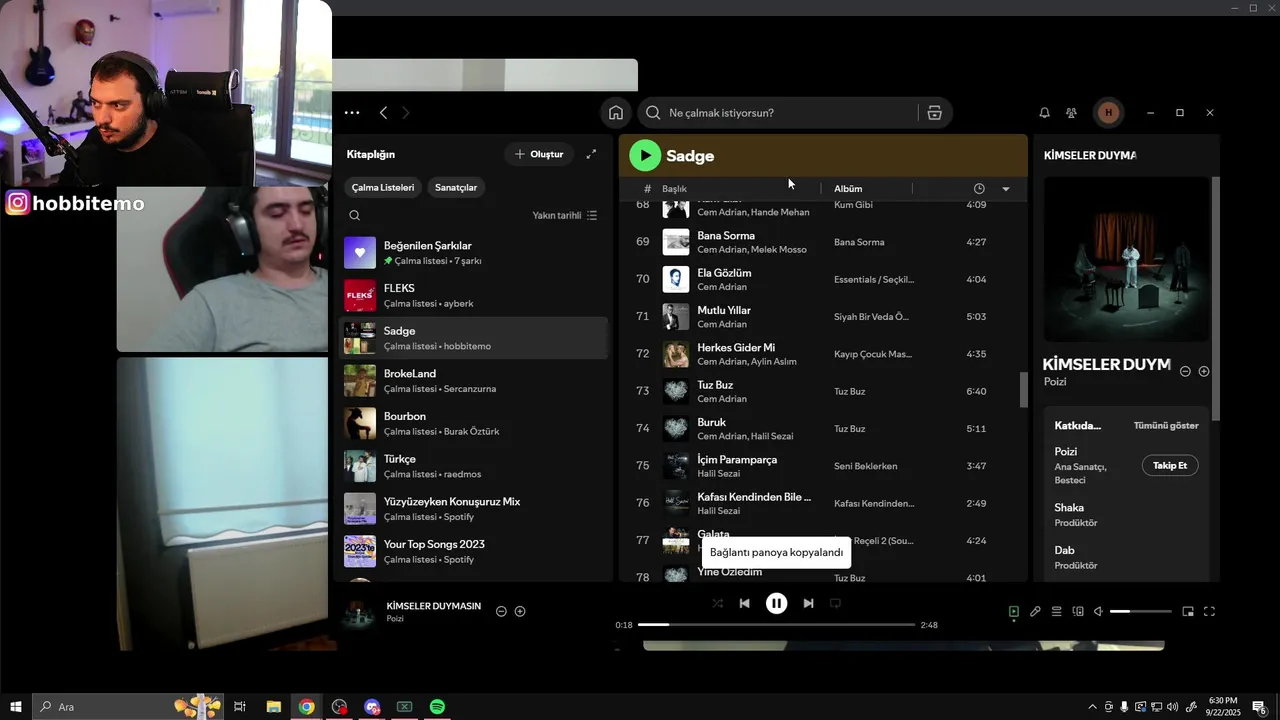Open the Türkçe playlist

(x=473, y=466)
